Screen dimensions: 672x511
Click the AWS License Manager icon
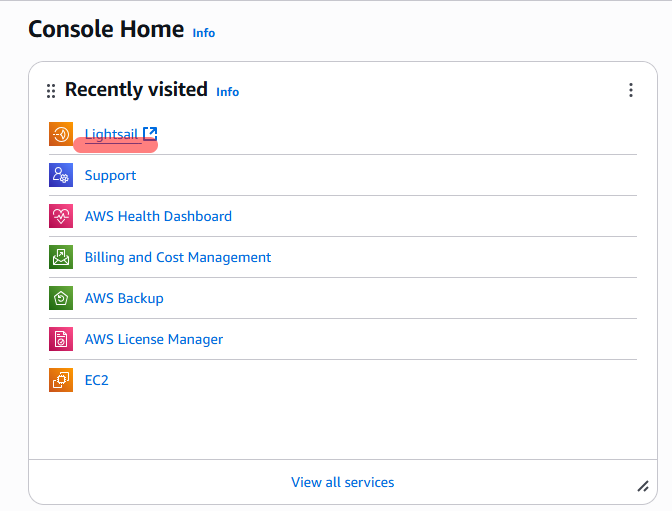61,339
